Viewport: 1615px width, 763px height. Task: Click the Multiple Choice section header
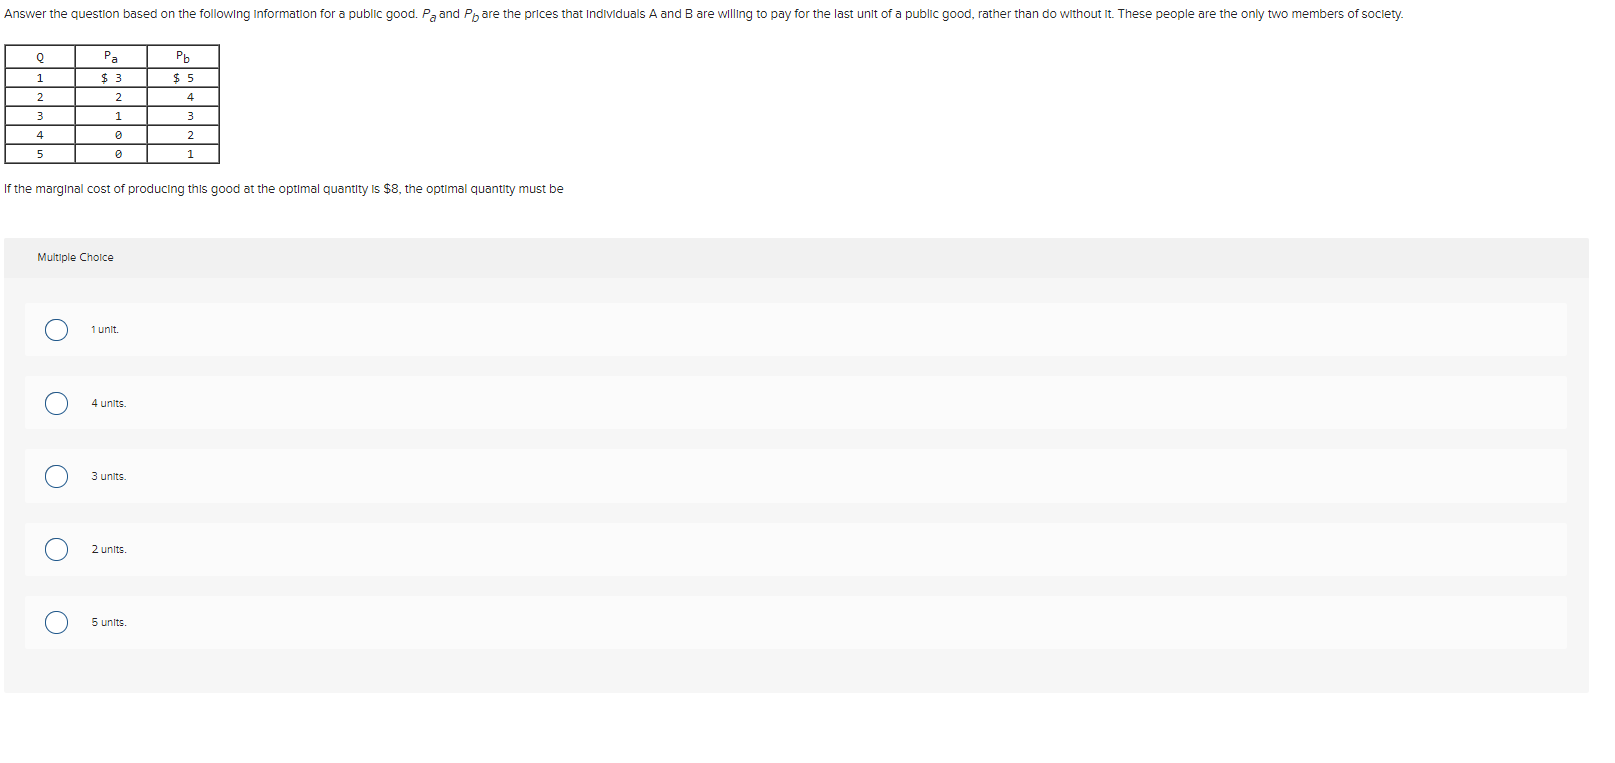tap(75, 257)
